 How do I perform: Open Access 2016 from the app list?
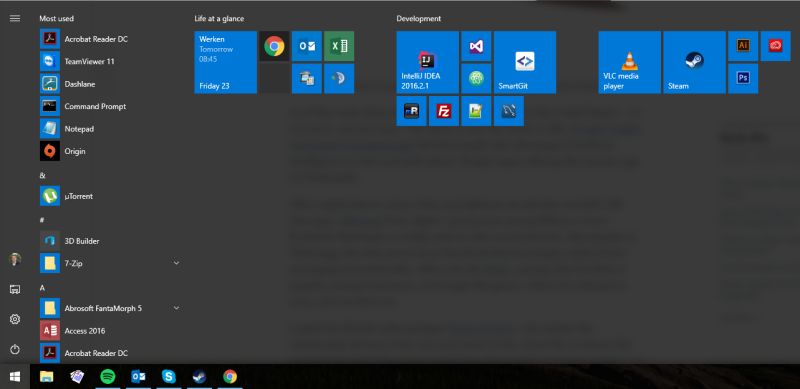coord(110,331)
